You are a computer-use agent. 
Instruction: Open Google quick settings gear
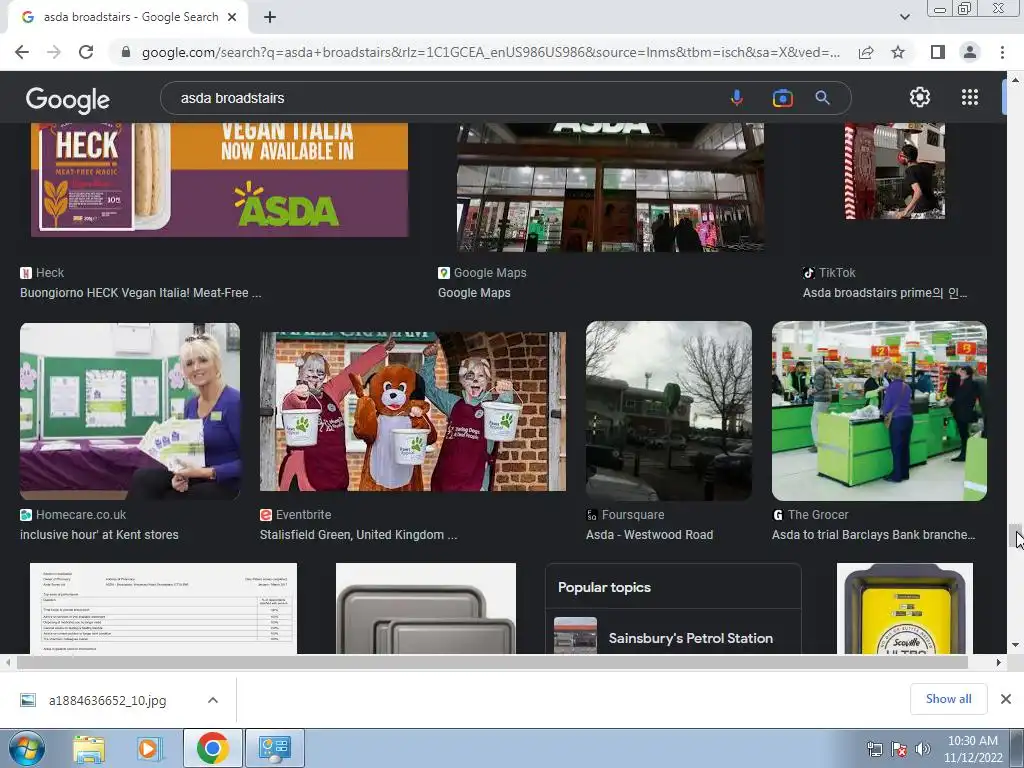click(920, 97)
